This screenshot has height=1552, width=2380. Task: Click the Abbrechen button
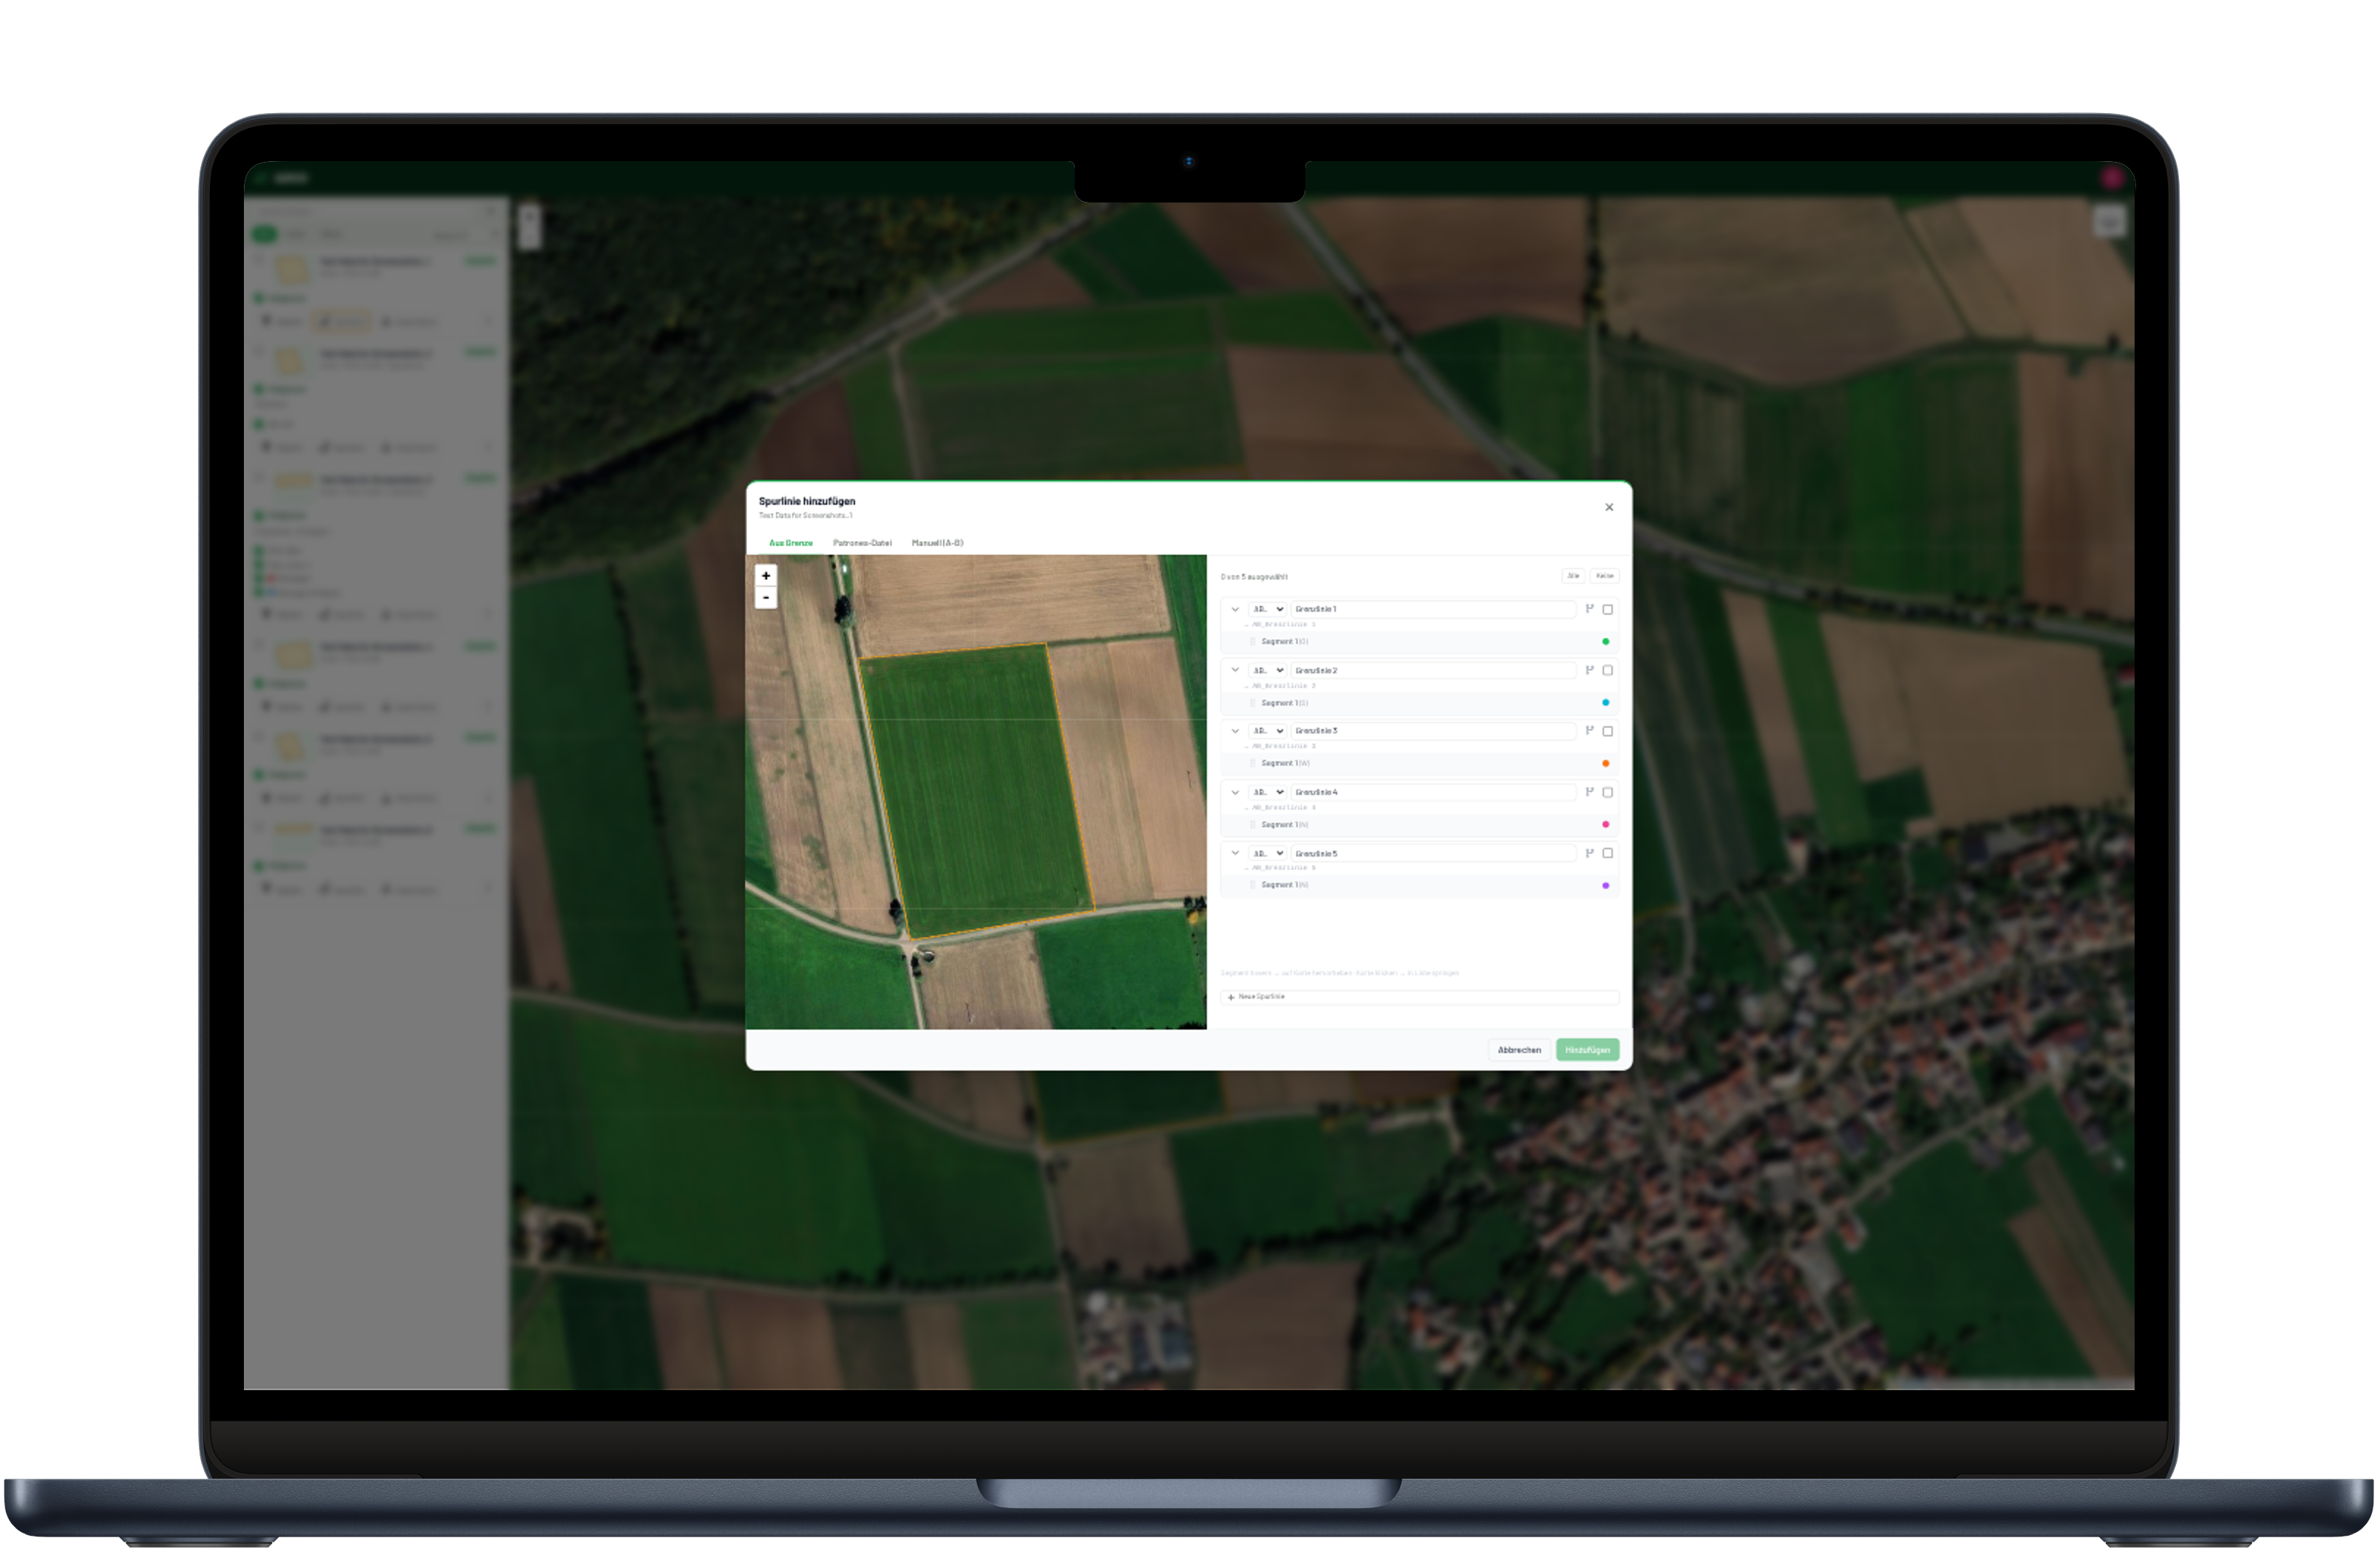[1519, 1050]
